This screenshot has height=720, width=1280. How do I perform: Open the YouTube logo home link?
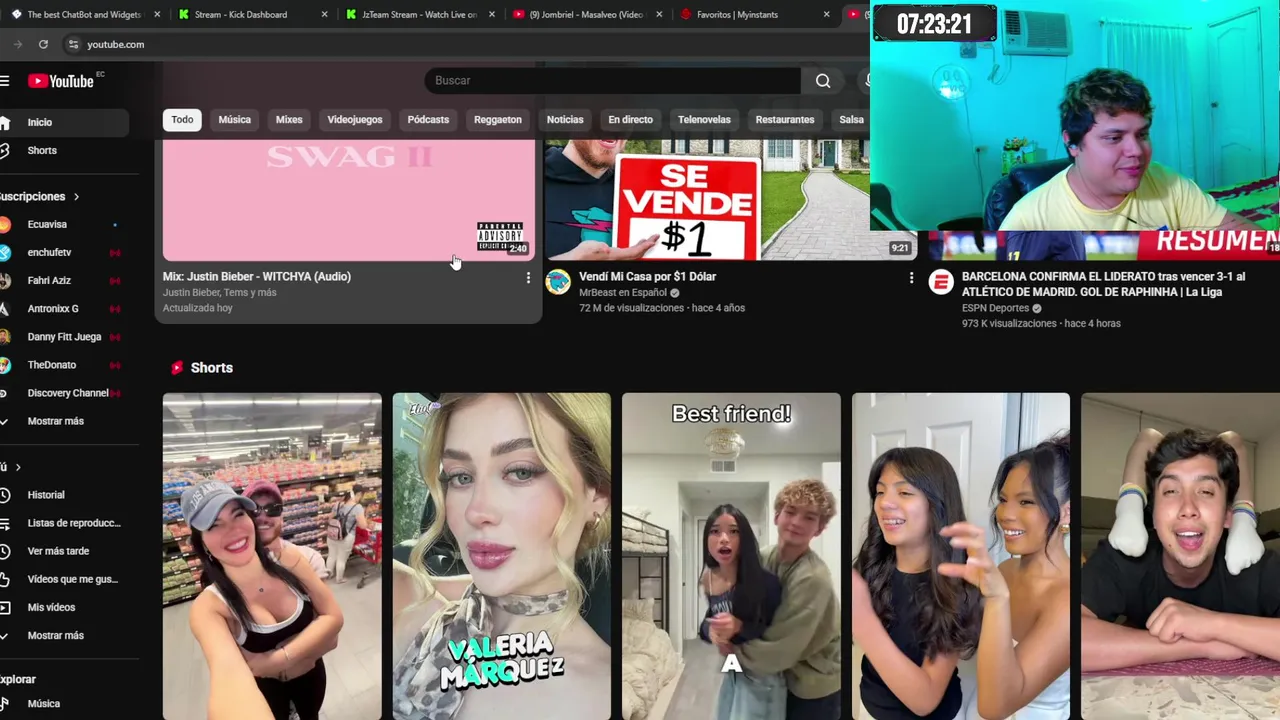(x=60, y=81)
